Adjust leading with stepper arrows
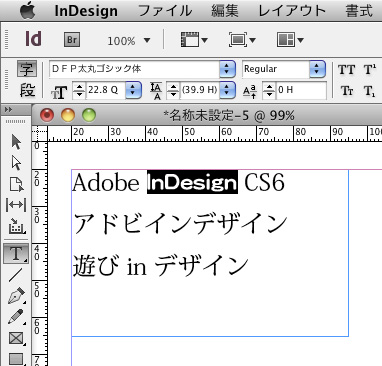 173,90
